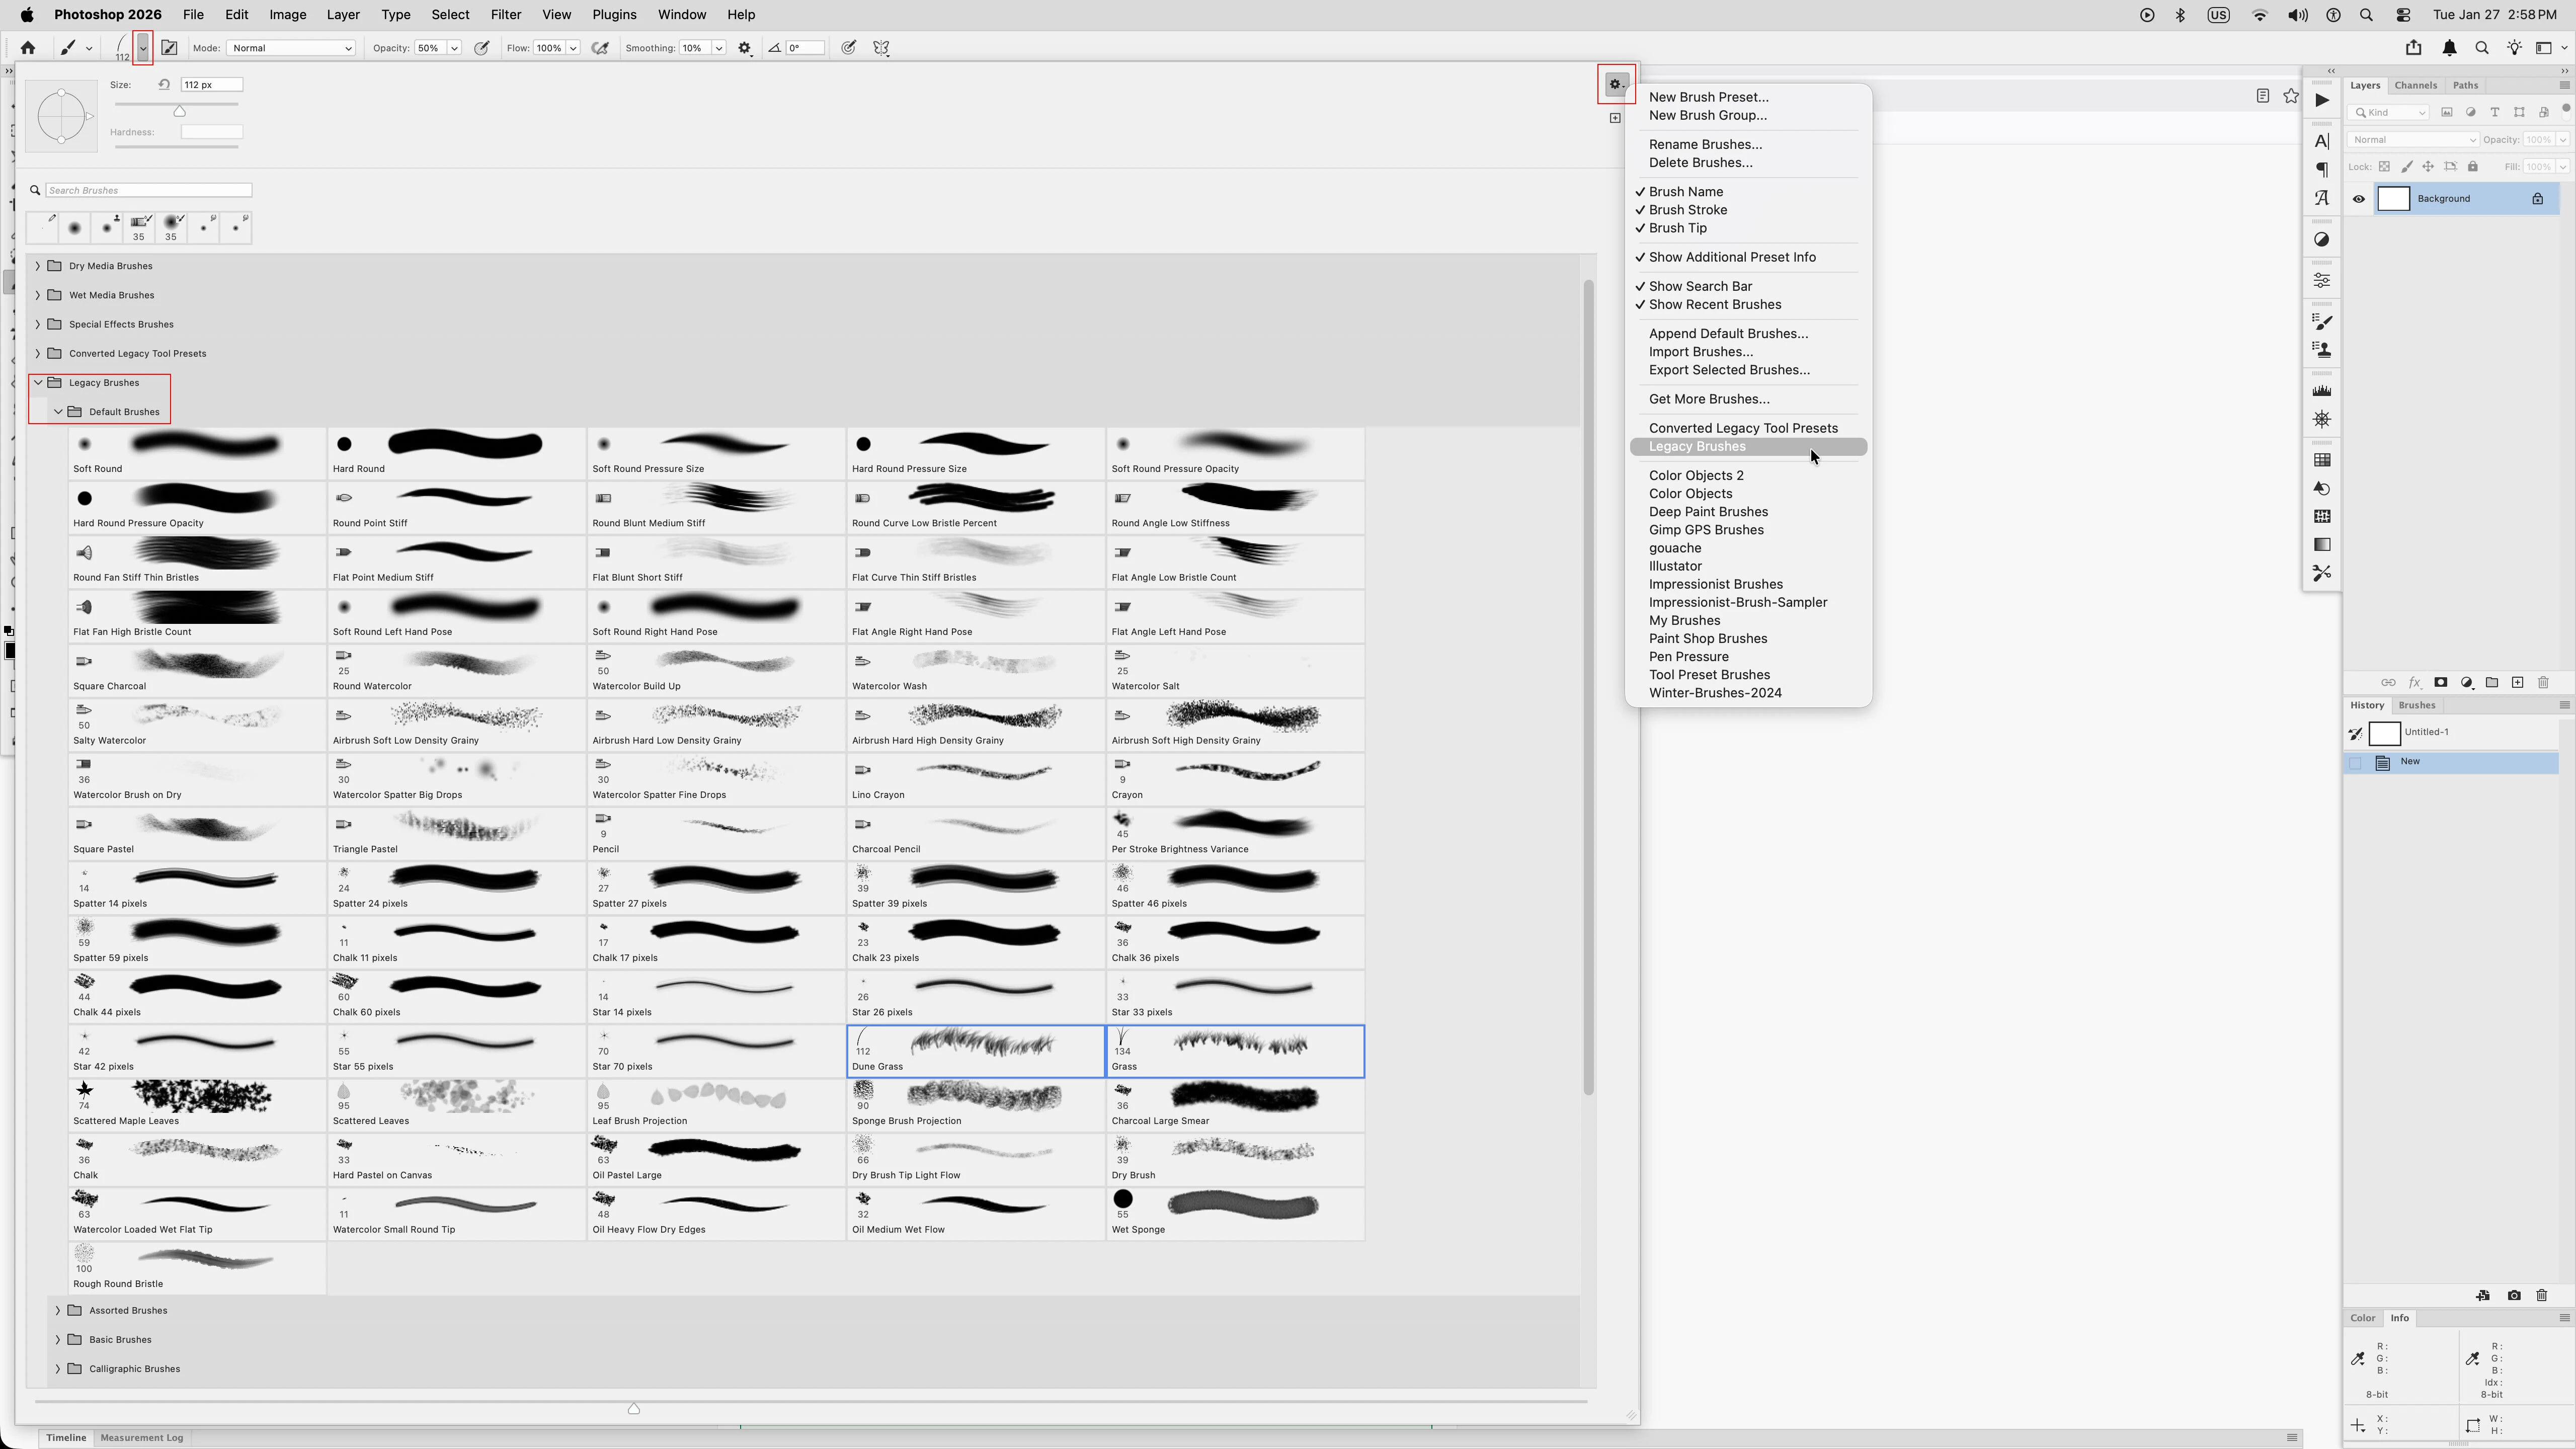Click the brush Size slider handle

[180, 112]
